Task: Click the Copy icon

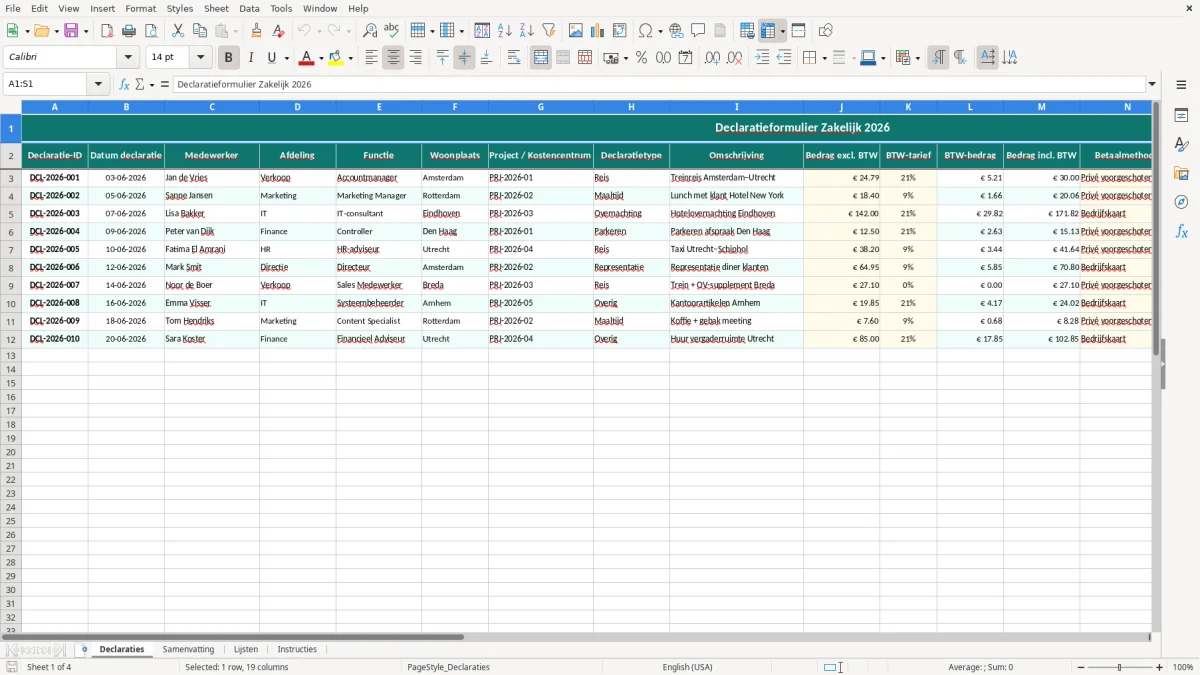Action: coord(200,31)
